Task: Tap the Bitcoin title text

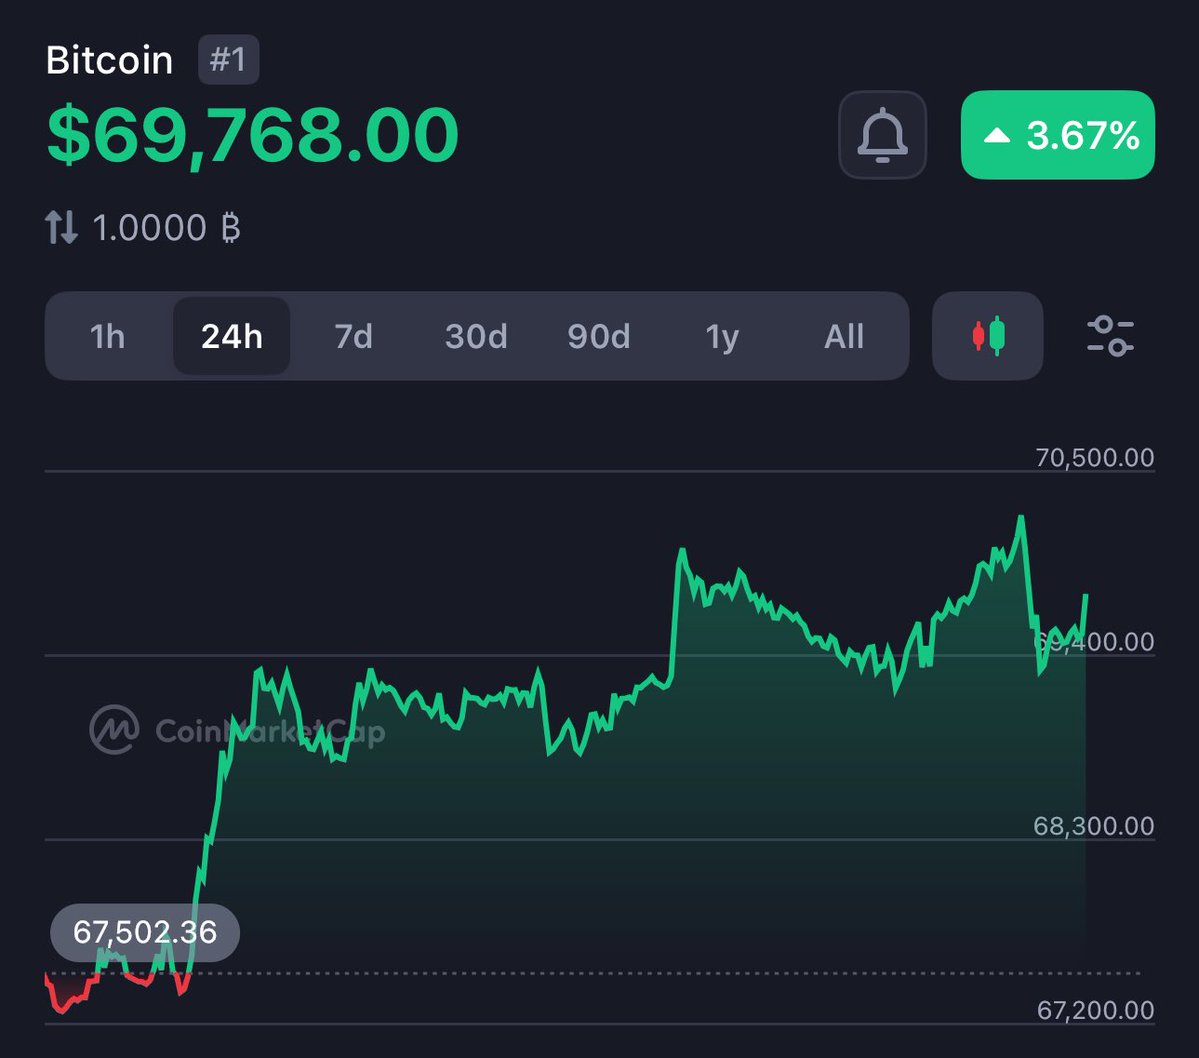Action: 109,60
